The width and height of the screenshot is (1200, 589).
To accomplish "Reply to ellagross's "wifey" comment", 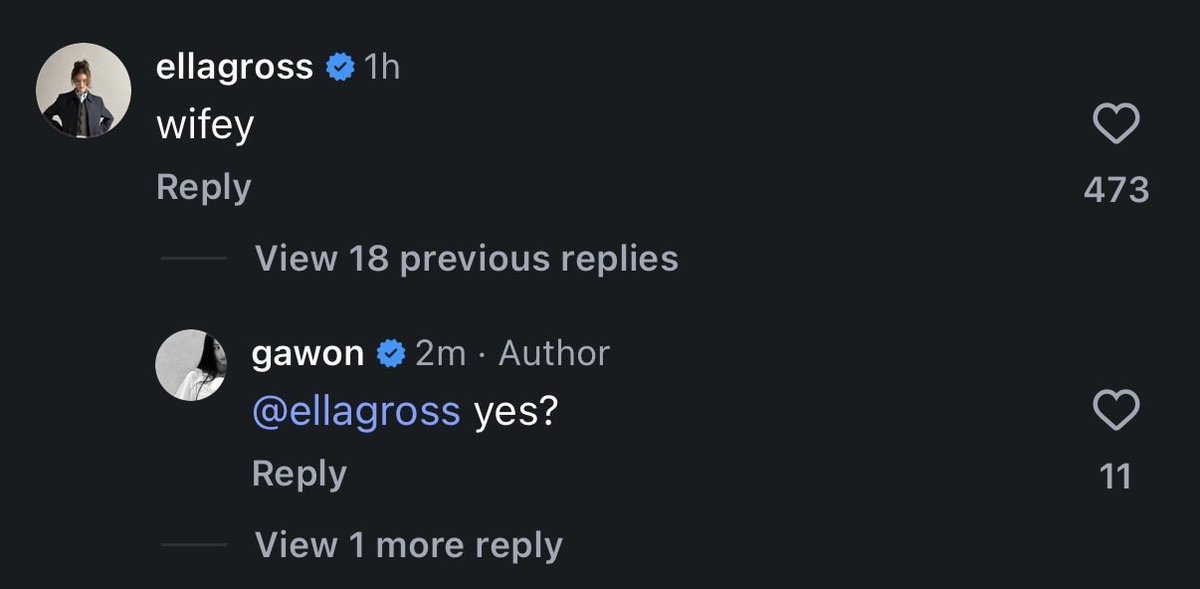I will click(203, 187).
